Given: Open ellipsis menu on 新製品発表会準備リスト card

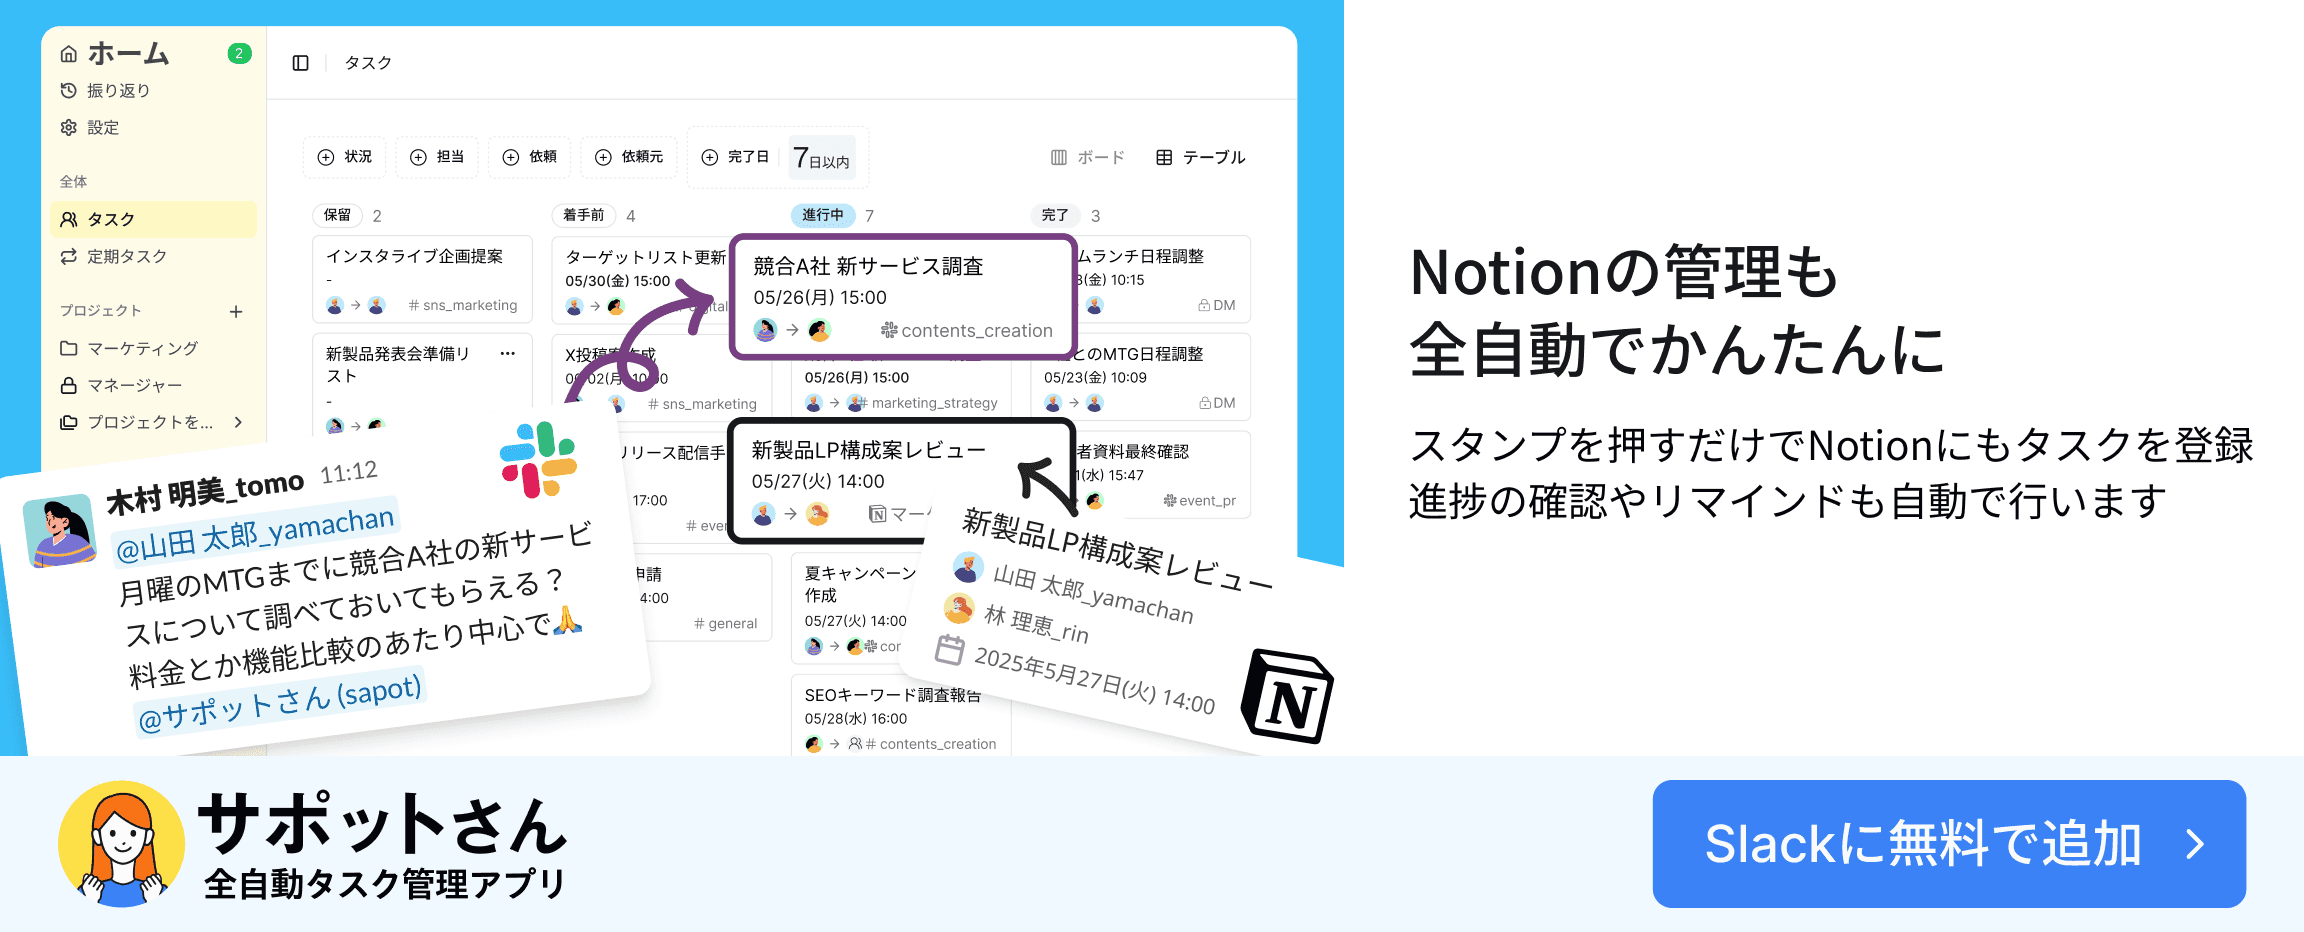Looking at the screenshot, I should pos(507,353).
